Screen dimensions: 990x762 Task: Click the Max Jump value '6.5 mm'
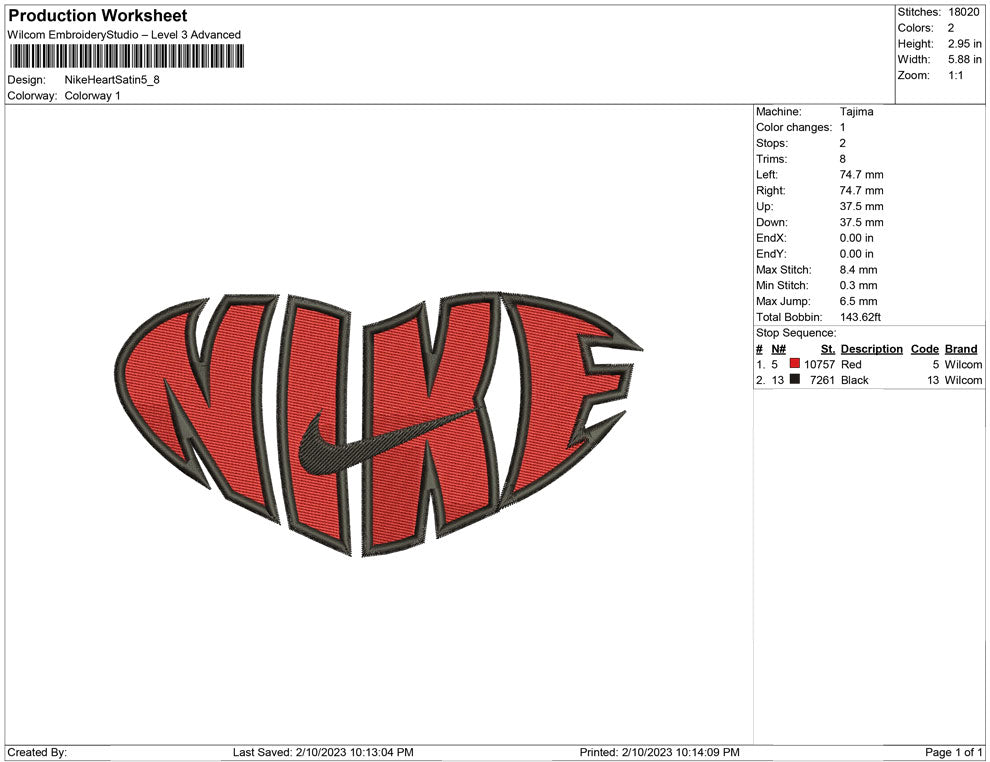(x=858, y=301)
